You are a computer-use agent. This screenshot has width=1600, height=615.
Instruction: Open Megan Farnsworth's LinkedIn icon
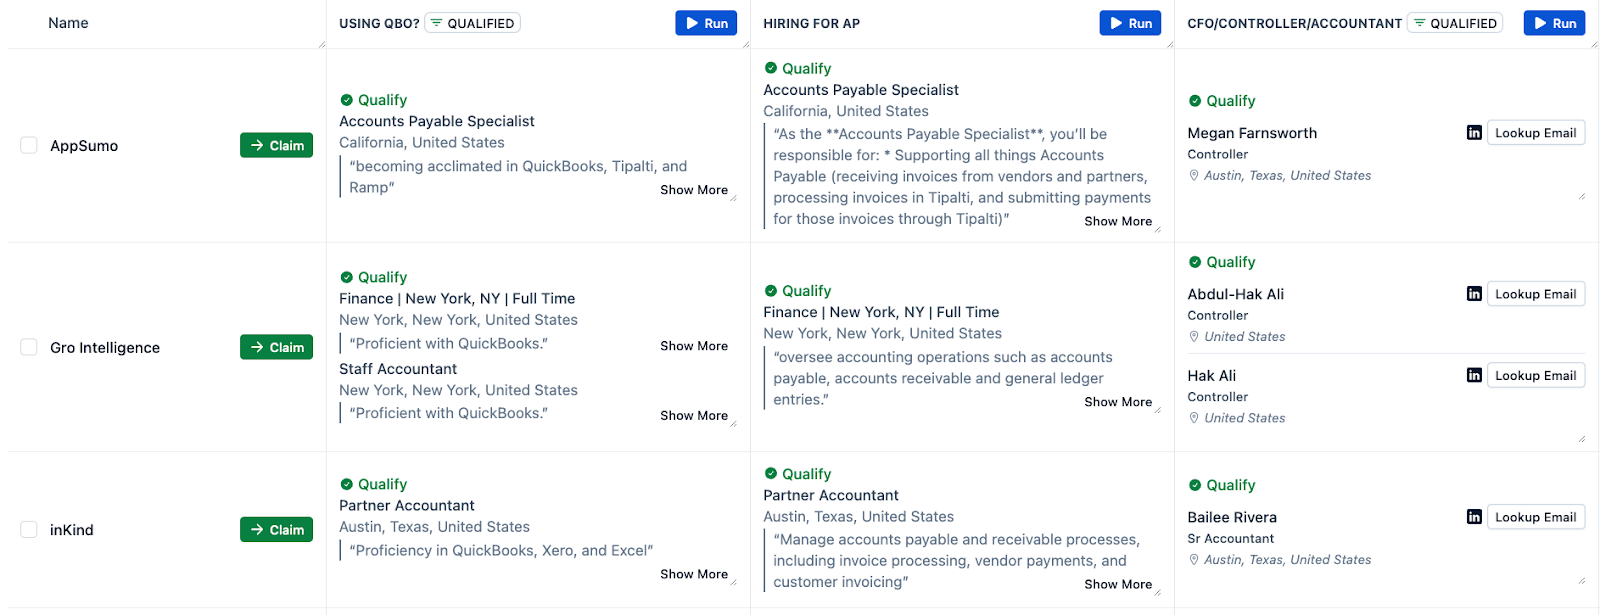(x=1474, y=133)
